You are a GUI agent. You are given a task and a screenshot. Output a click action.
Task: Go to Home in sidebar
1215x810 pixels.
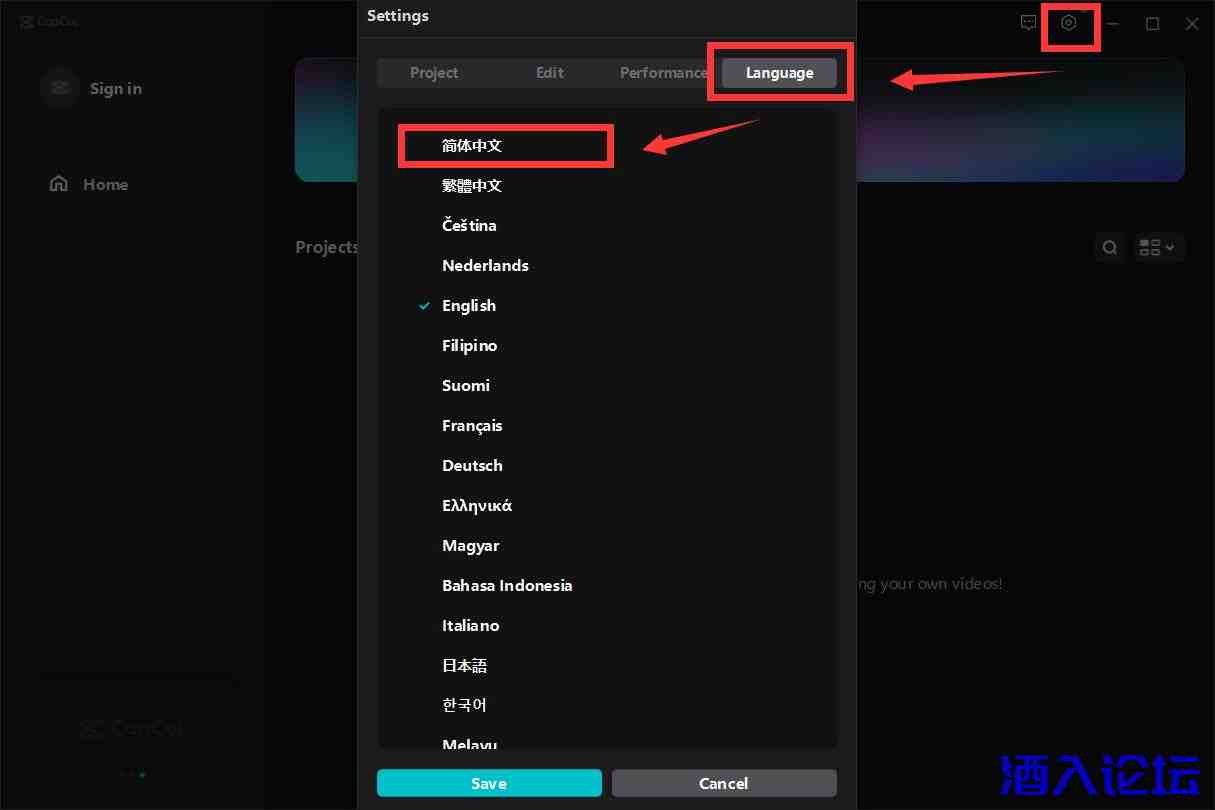105,184
